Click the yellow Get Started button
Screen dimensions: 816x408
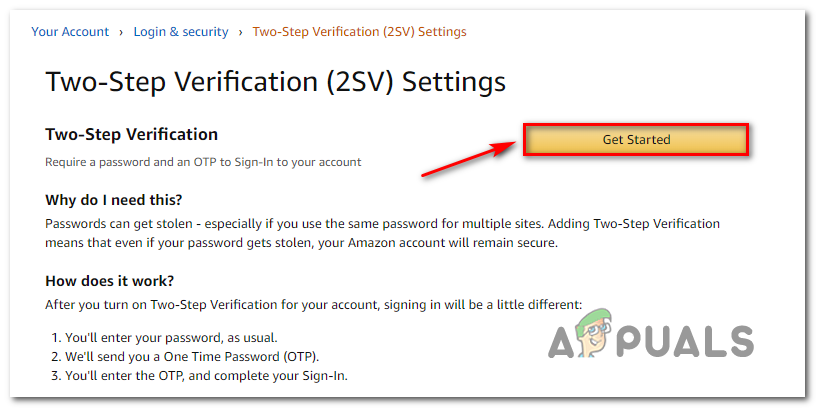[x=636, y=140]
